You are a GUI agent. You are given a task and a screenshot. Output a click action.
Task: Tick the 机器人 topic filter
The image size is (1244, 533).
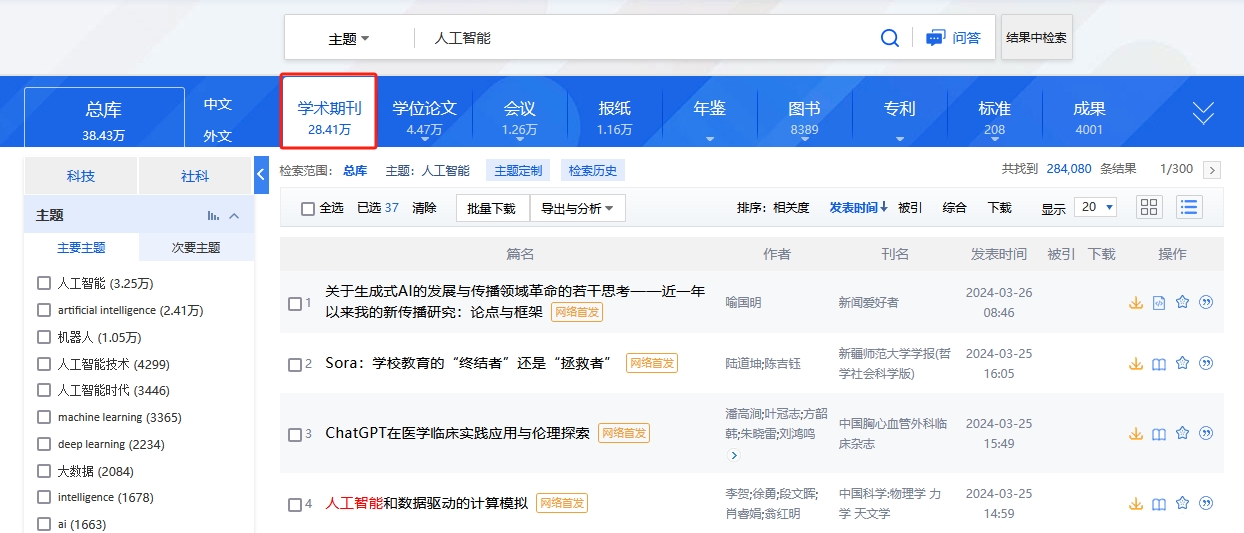[x=44, y=337]
